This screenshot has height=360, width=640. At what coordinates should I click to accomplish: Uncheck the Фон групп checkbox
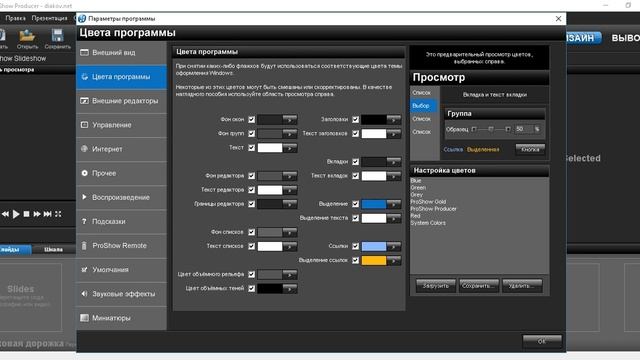click(251, 133)
